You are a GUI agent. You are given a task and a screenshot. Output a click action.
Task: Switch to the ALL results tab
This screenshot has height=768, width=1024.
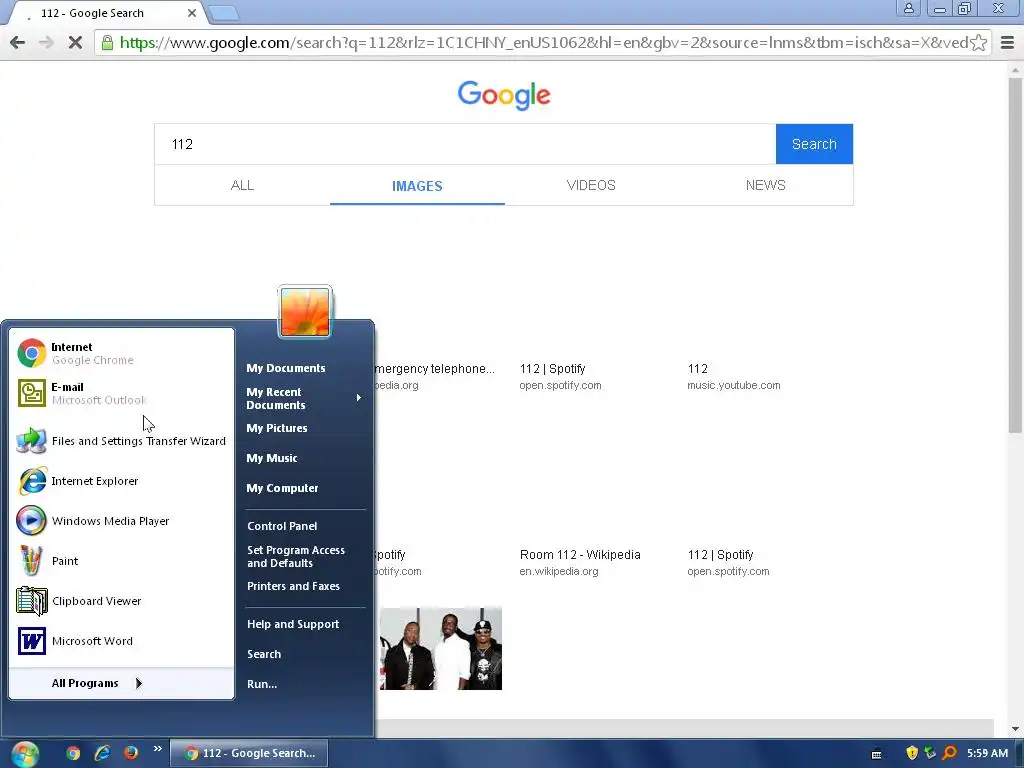click(x=242, y=185)
